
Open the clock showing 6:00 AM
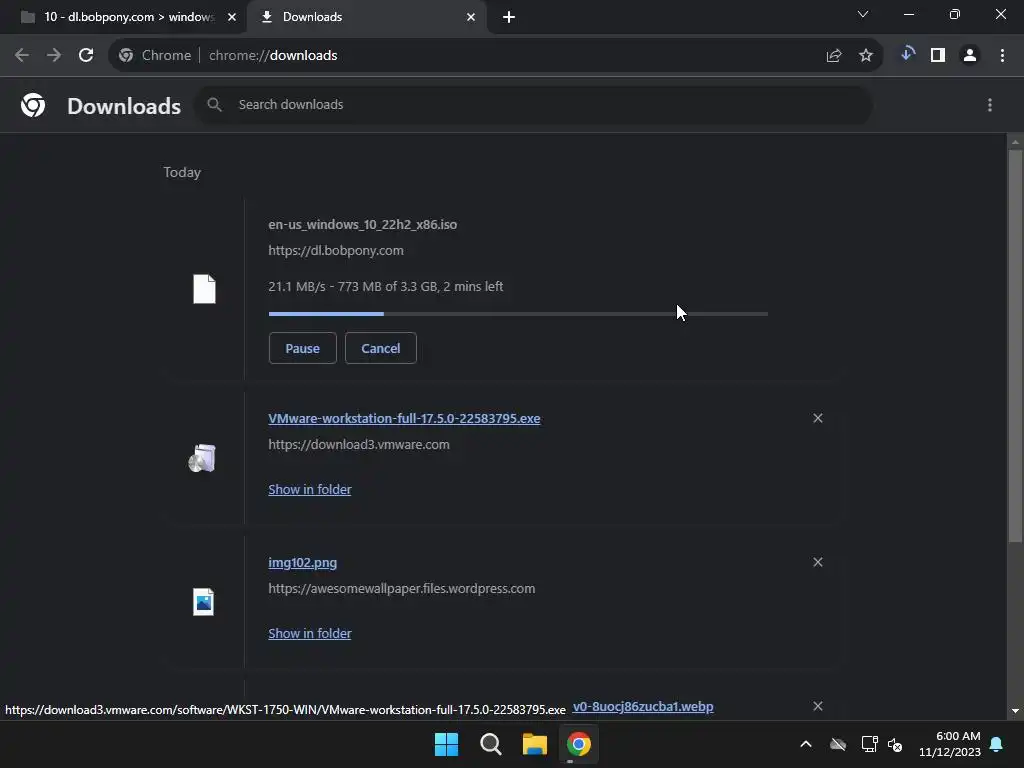(950, 744)
